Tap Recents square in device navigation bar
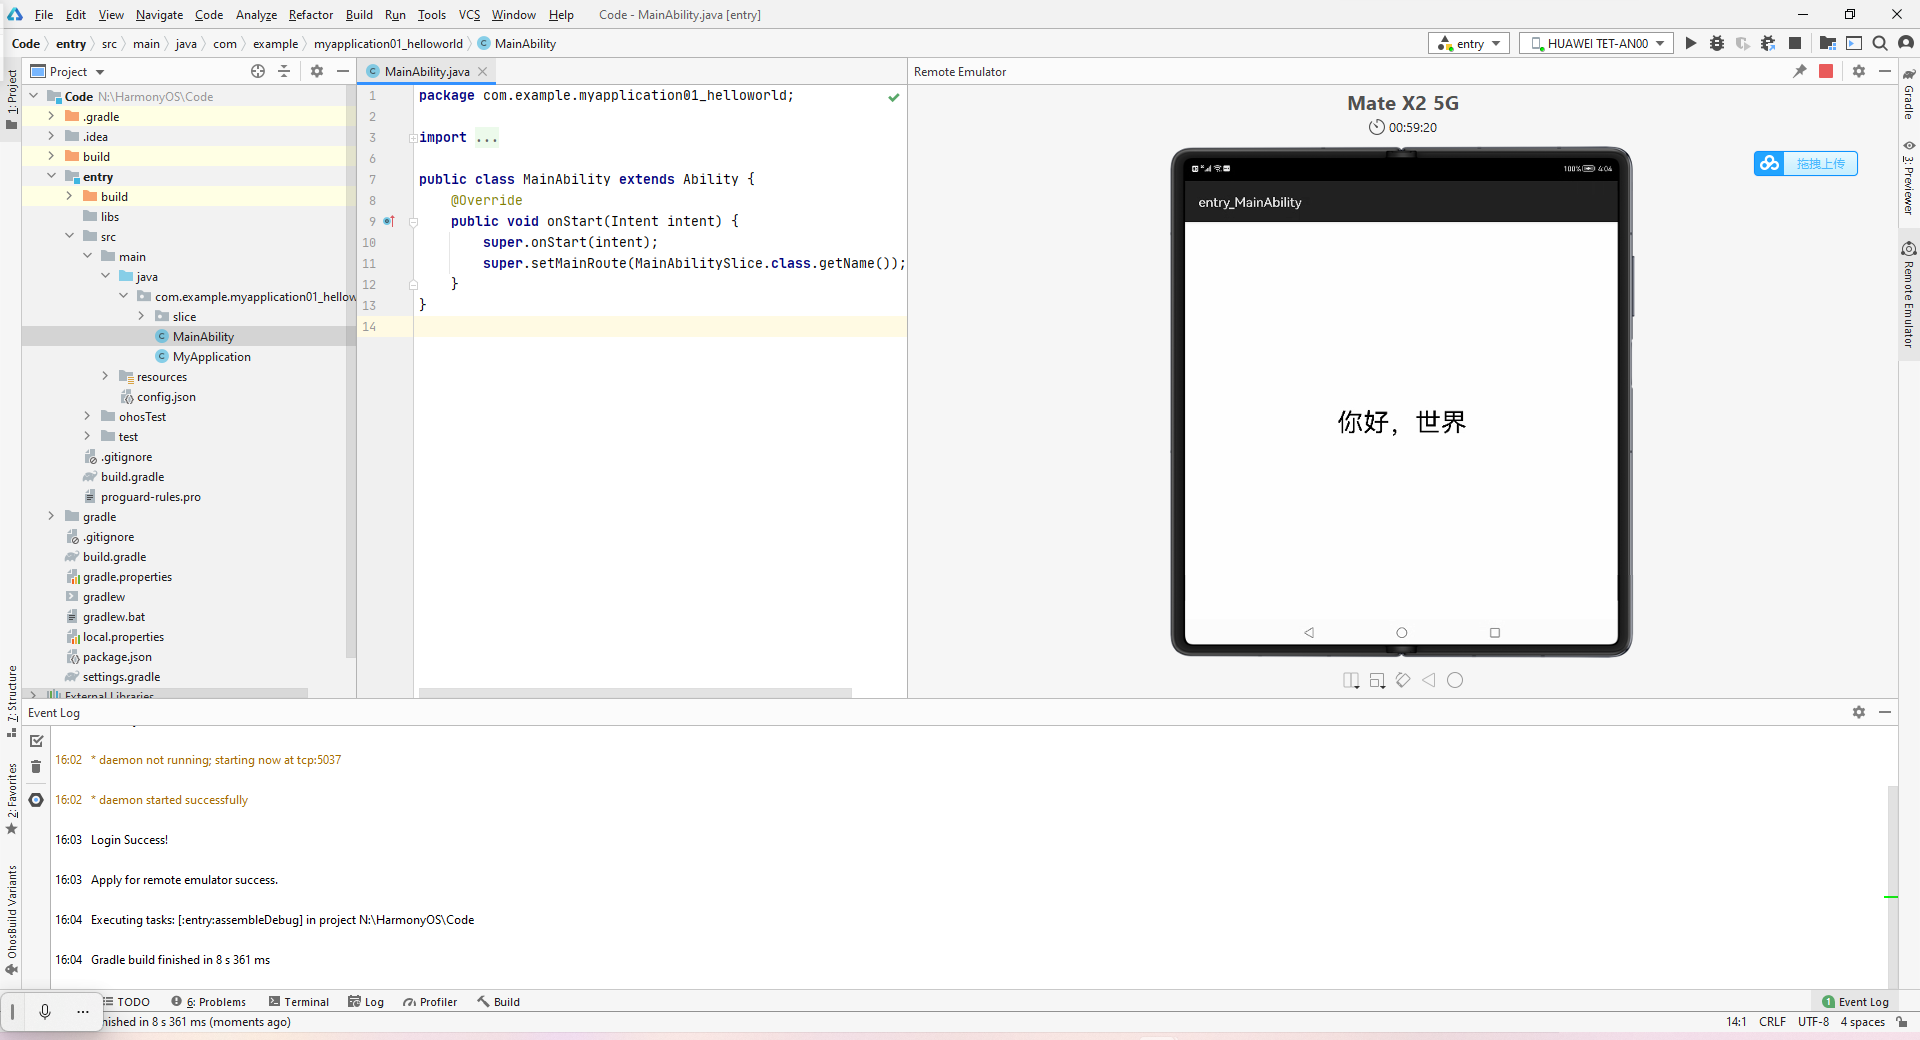 click(1495, 633)
